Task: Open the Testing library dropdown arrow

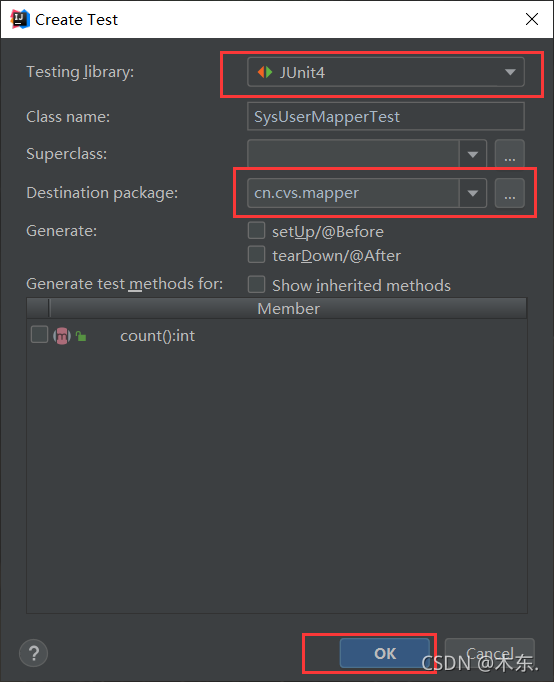Action: point(510,72)
